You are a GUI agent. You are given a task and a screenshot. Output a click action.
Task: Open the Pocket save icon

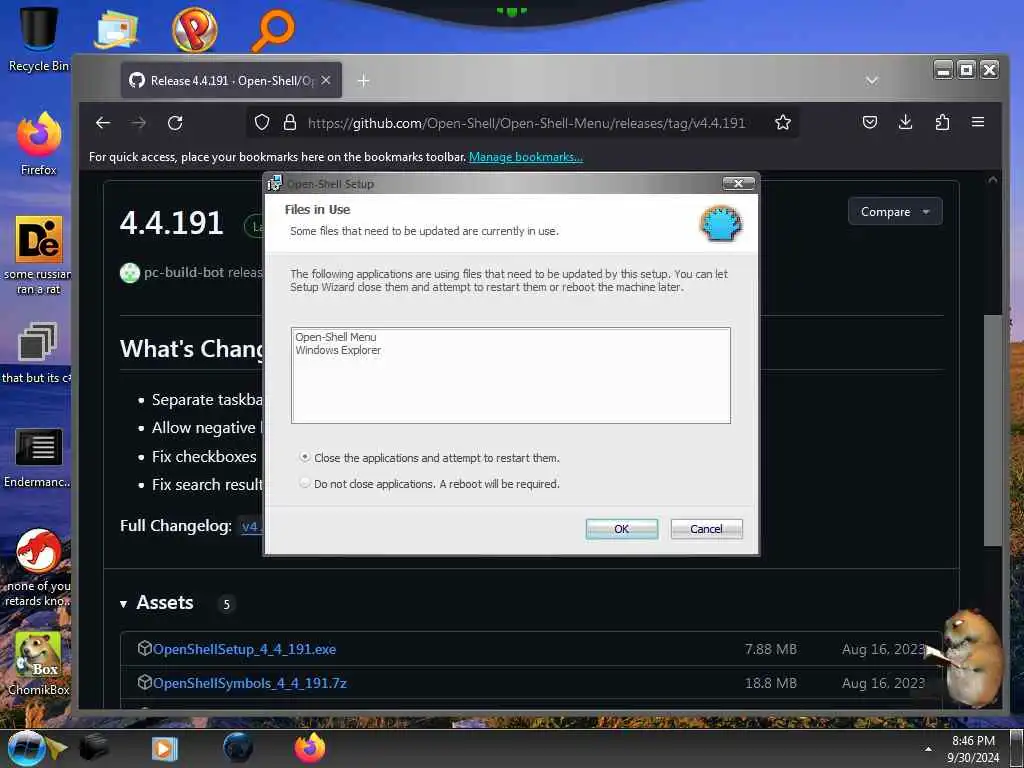click(870, 122)
